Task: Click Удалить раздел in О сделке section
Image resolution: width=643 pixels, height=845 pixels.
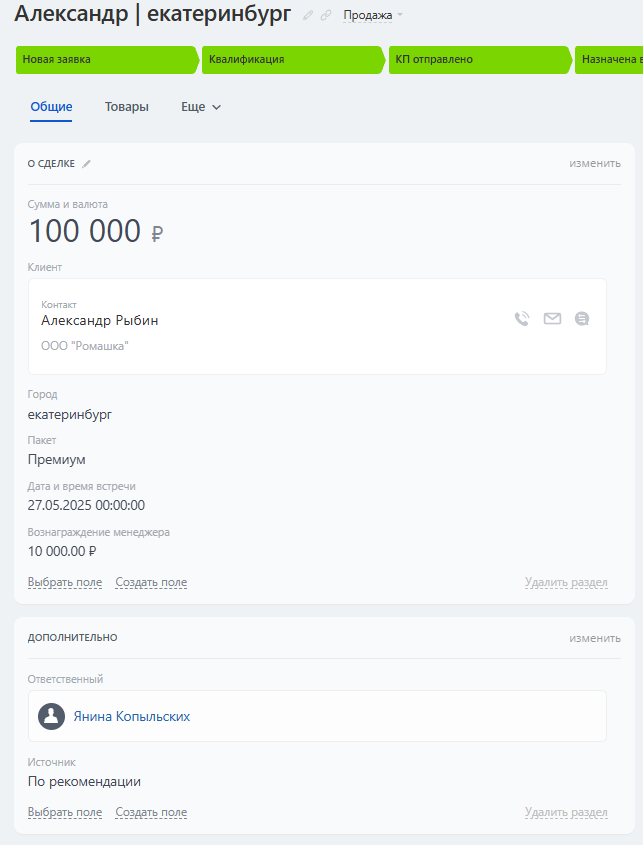Action: point(566,582)
